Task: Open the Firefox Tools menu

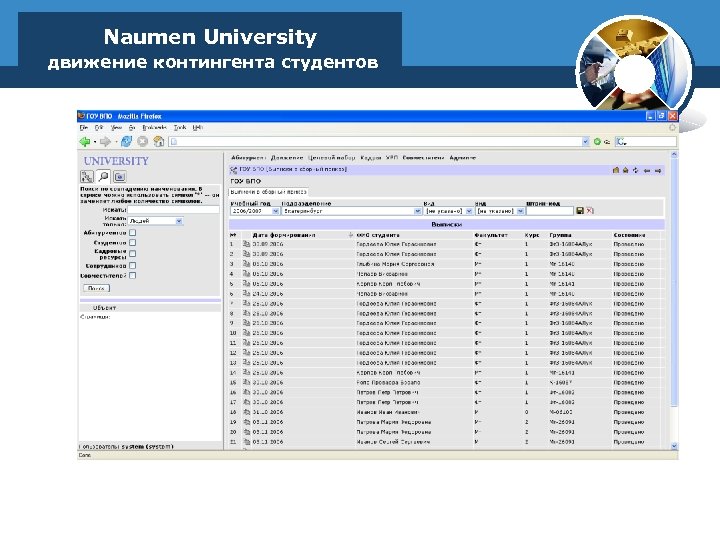Action: click(180, 127)
